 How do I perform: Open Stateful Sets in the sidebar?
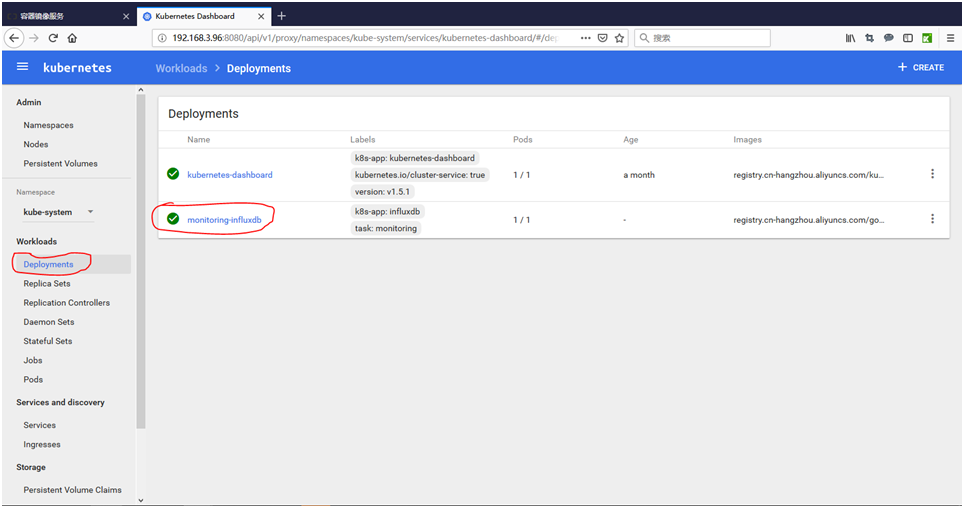[47, 340]
